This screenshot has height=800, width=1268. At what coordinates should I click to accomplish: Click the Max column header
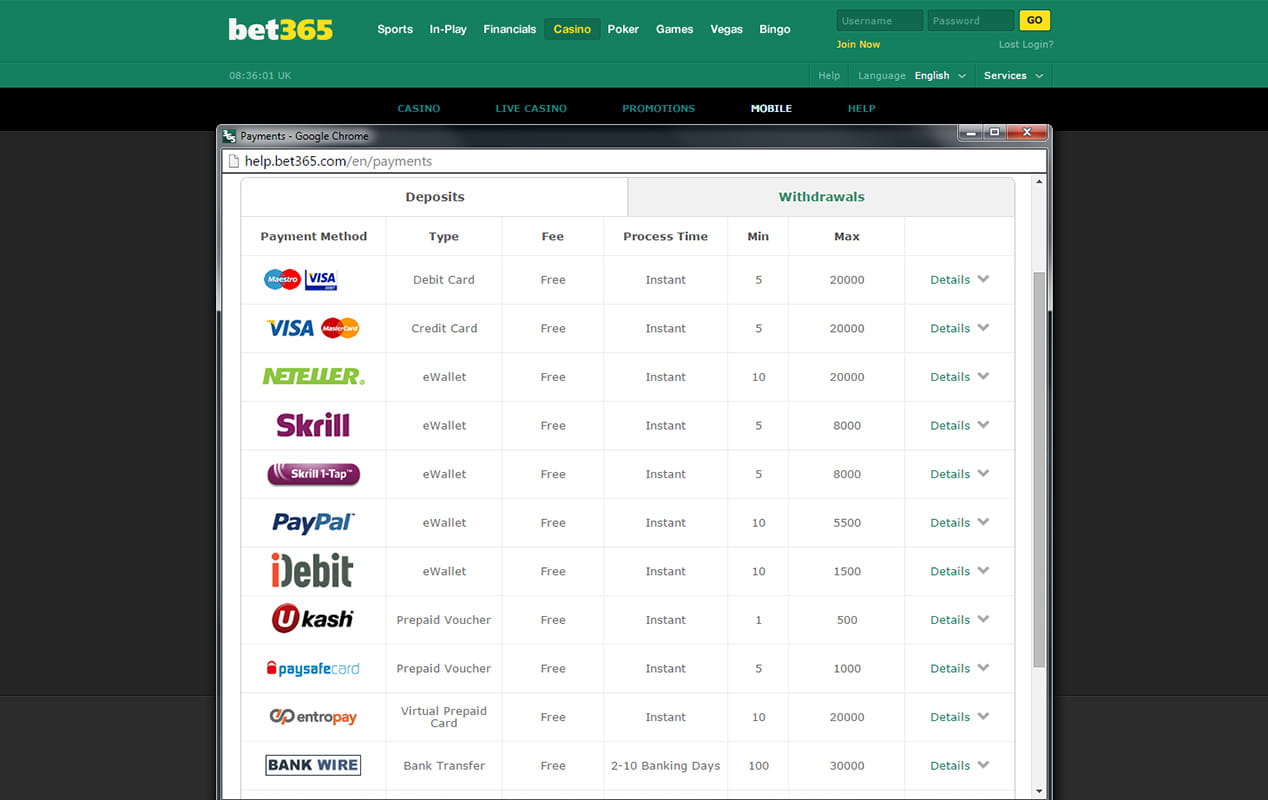[847, 237]
